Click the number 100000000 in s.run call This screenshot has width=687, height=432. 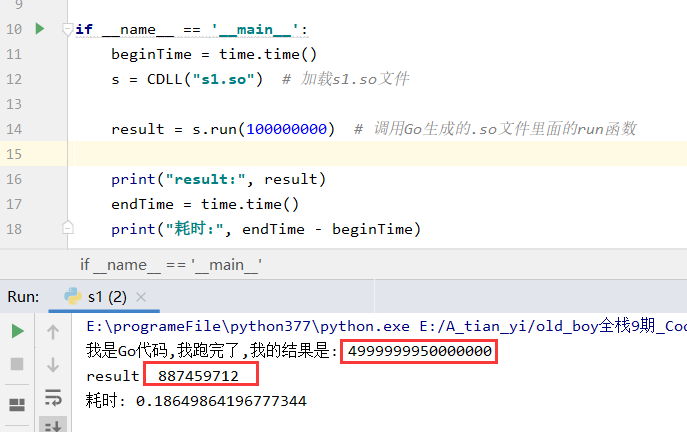[x=287, y=129]
